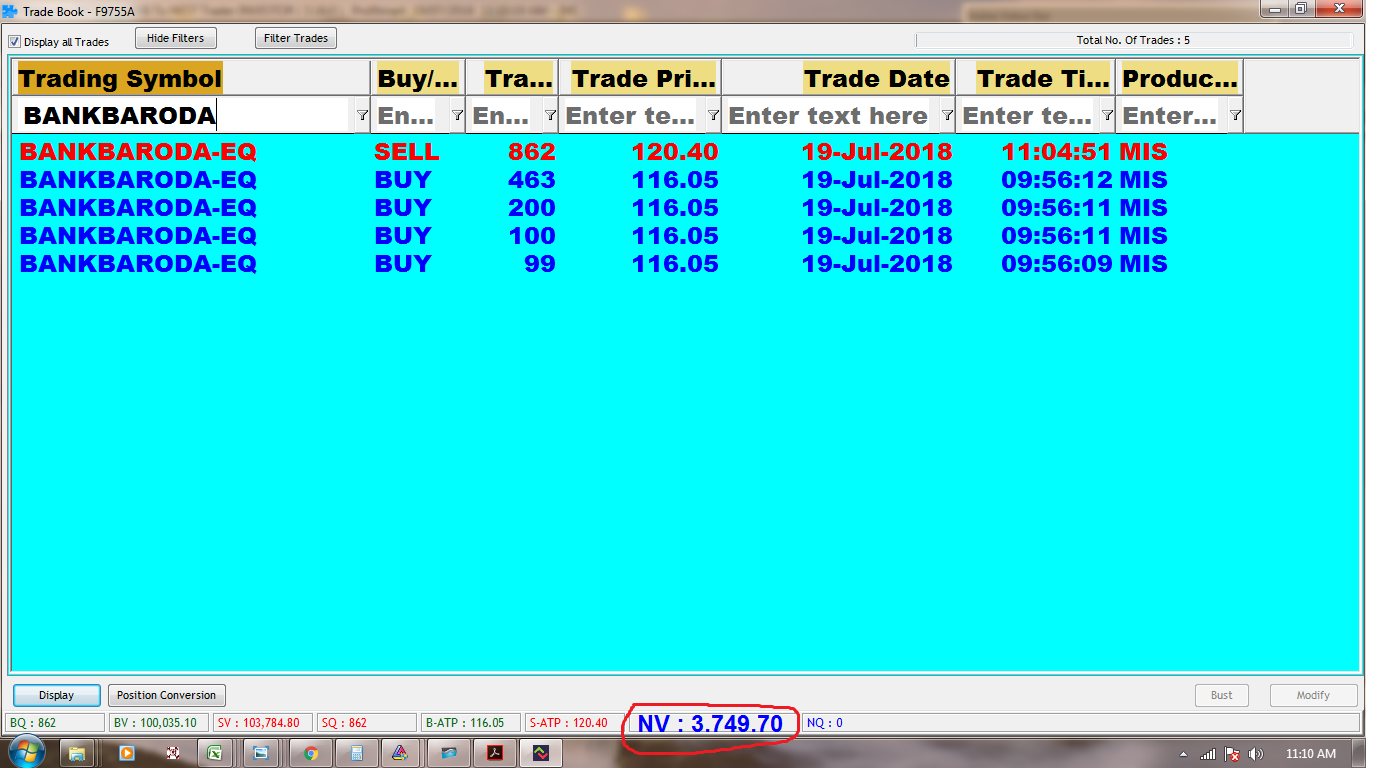Open the Action Center flag icon
The height and width of the screenshot is (768, 1380).
1232,754
